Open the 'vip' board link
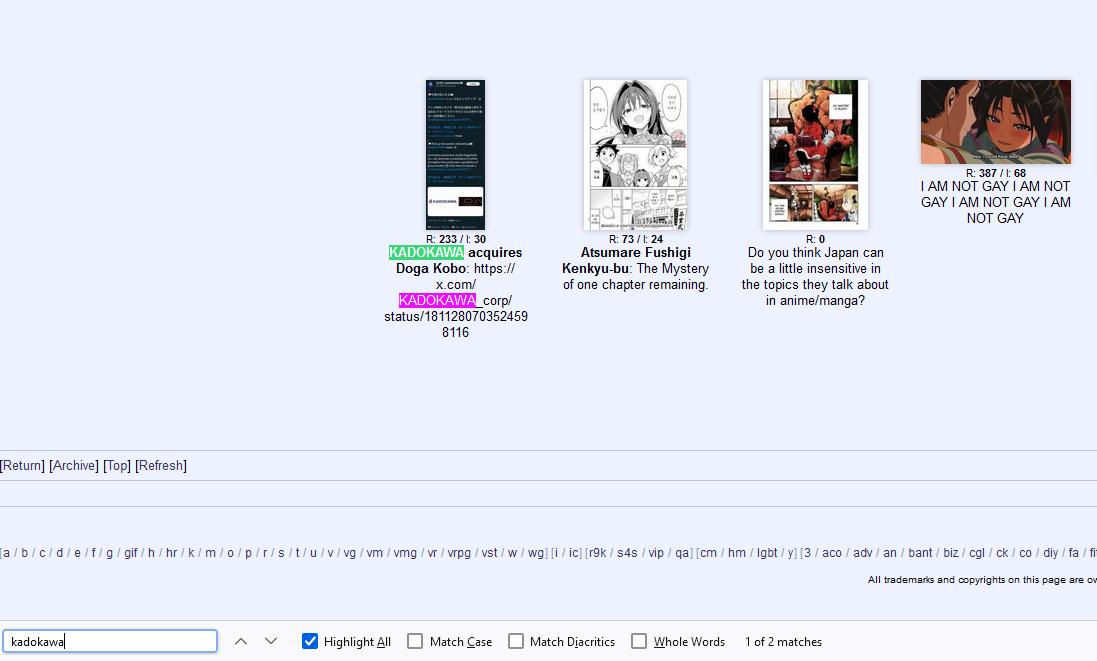1097x661 pixels. click(x=656, y=553)
